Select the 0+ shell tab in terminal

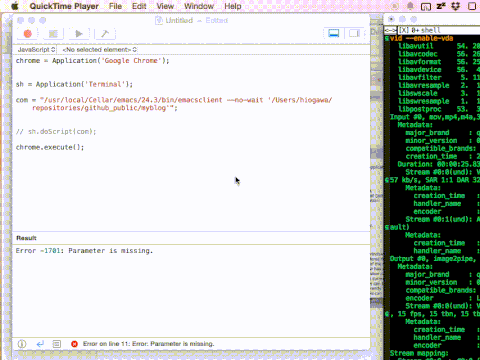419,30
